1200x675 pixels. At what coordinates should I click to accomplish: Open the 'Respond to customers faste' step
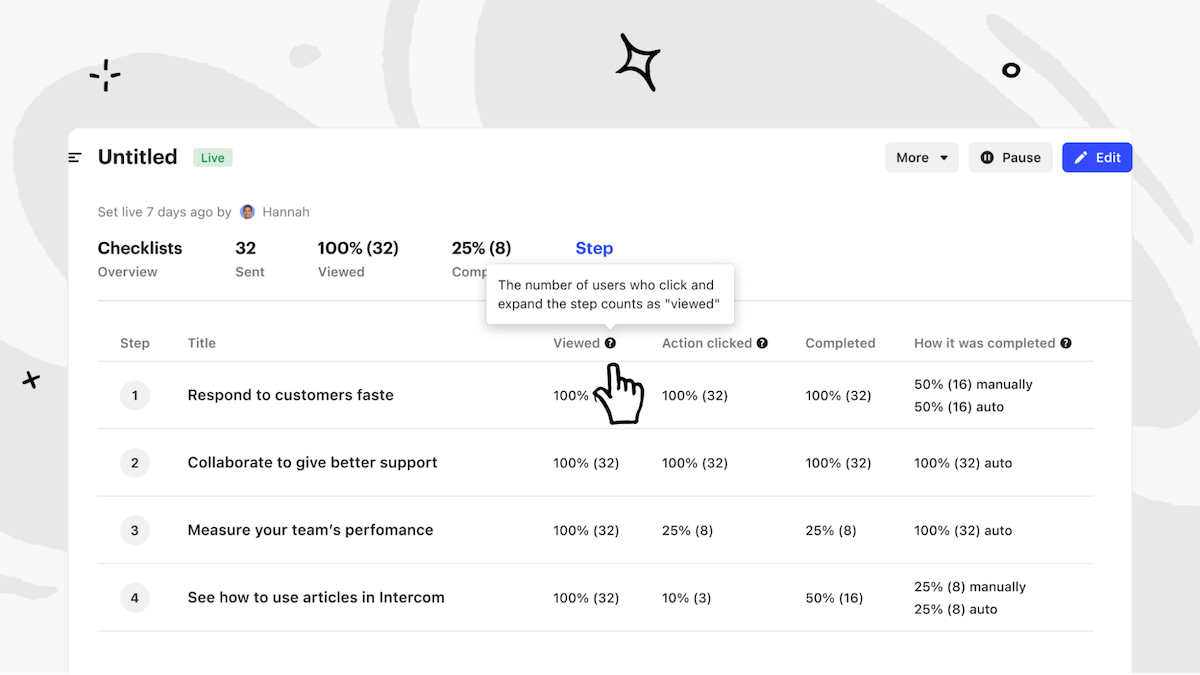pyautogui.click(x=290, y=395)
